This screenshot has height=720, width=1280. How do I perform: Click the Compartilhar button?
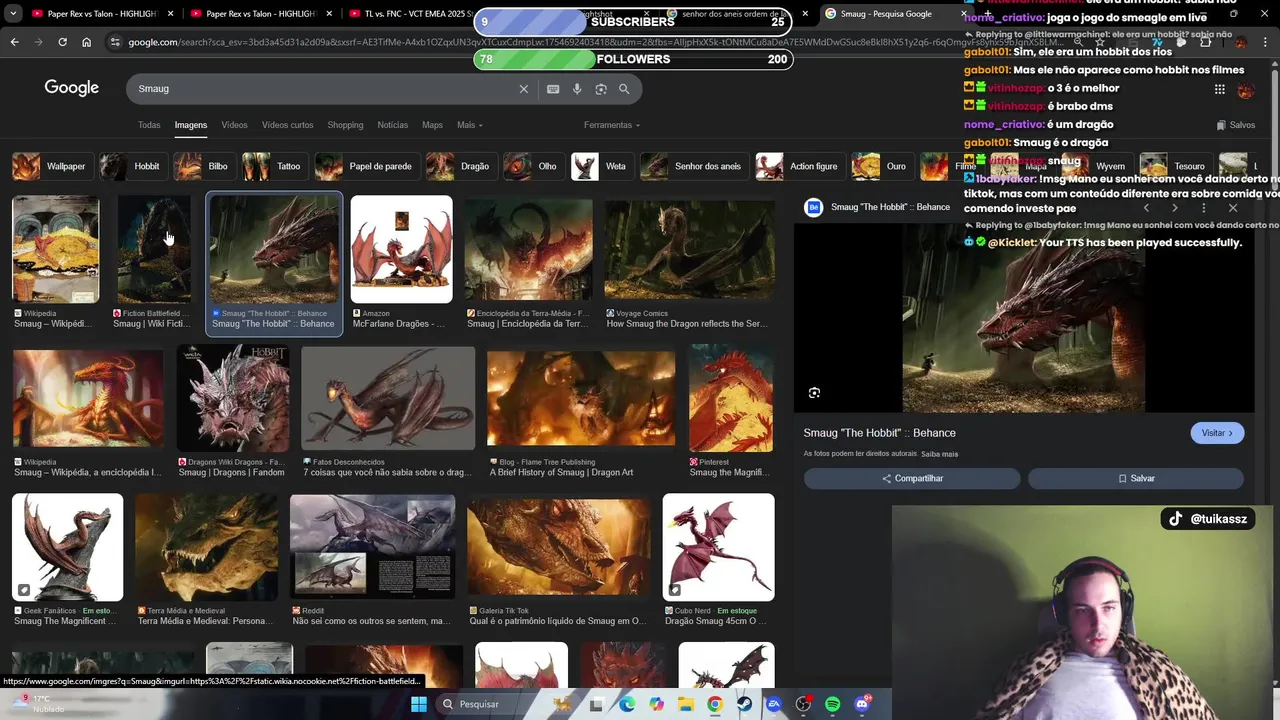[912, 478]
